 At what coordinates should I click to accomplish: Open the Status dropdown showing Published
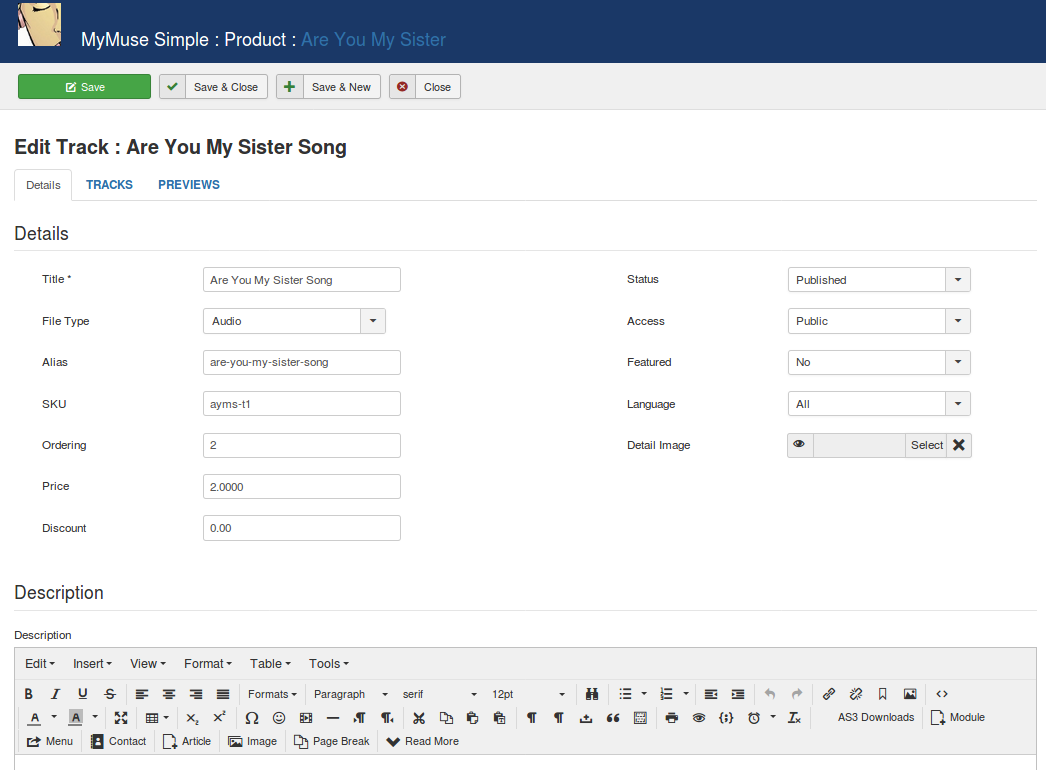tap(878, 280)
